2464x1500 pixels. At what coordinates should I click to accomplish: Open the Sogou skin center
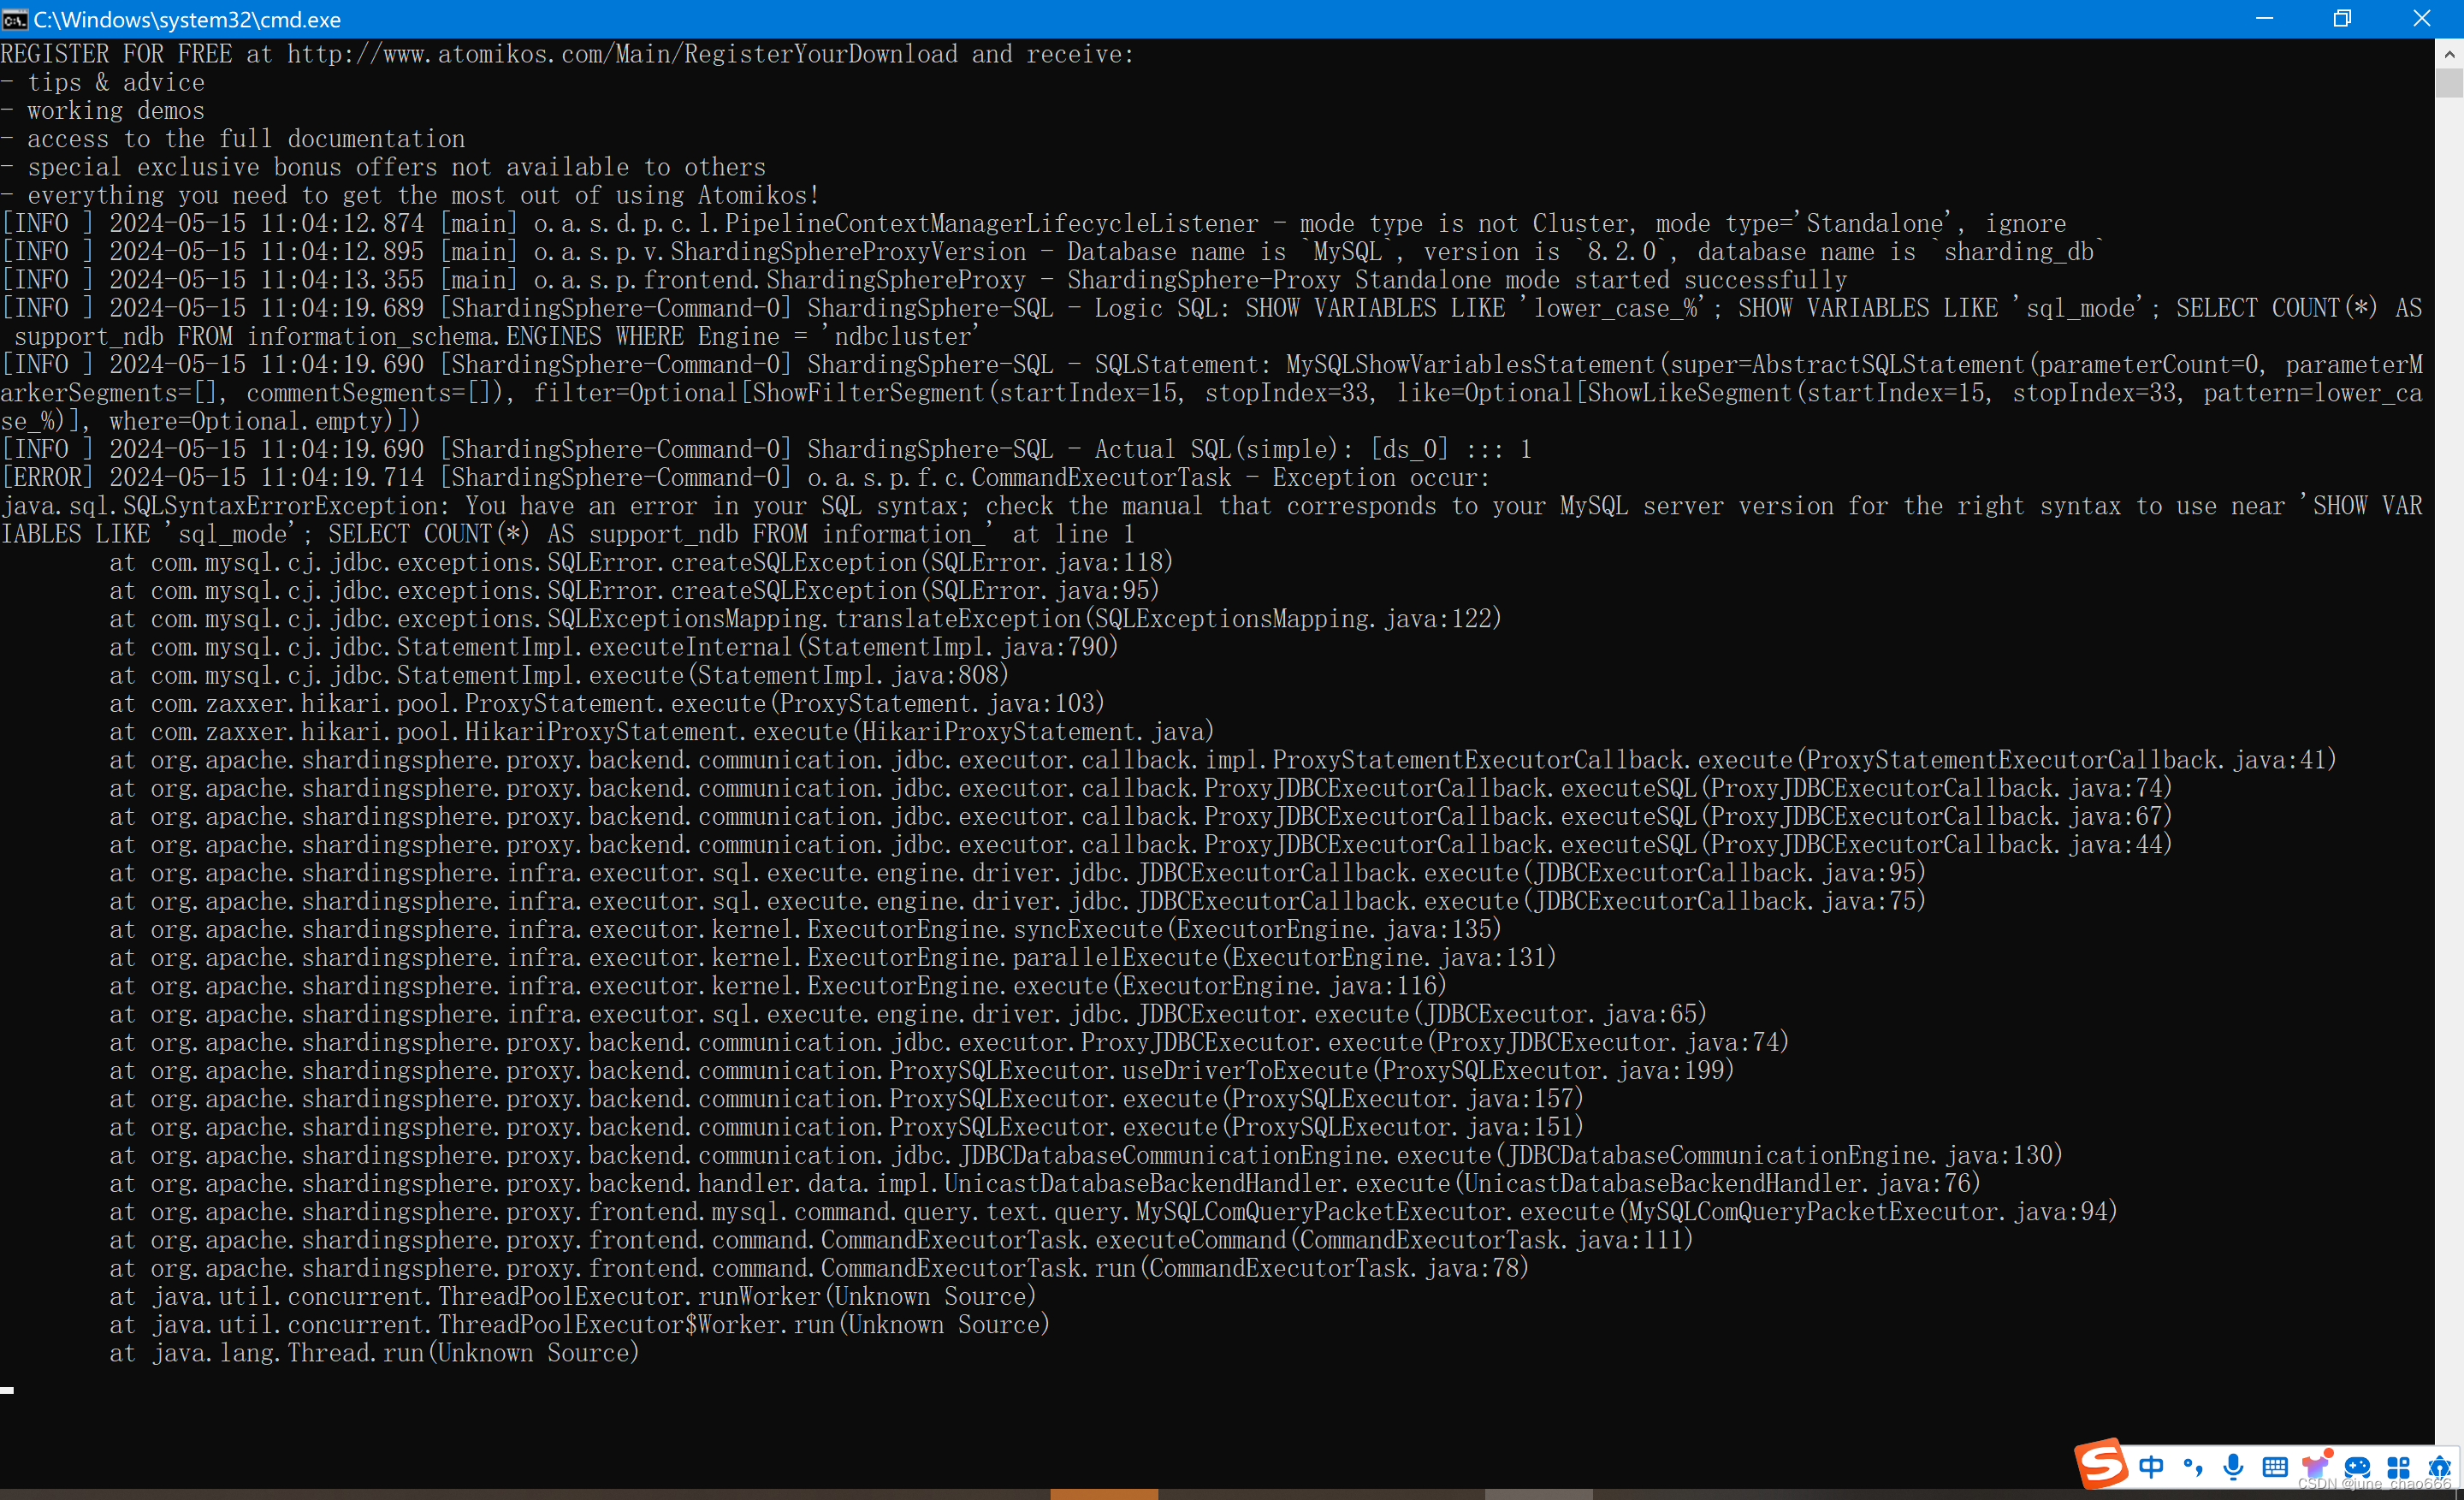pos(2314,1468)
